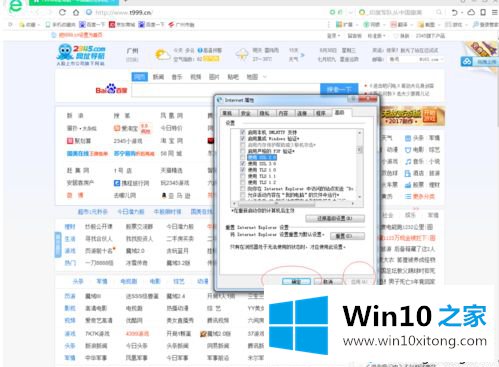Screen dimensions: 499x367
Task: Click the home page icon in toolbar
Action: tap(76, 12)
